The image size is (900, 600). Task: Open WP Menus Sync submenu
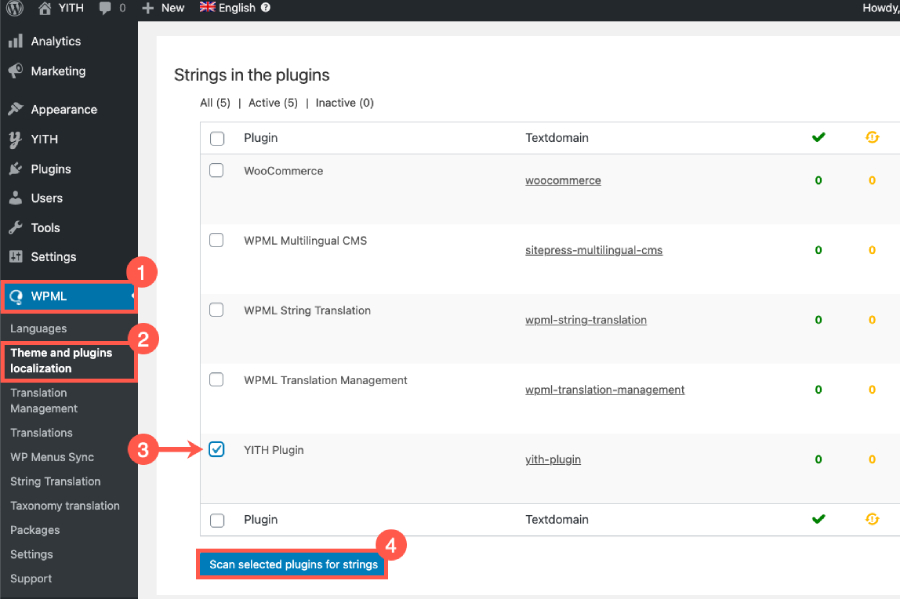(52, 457)
